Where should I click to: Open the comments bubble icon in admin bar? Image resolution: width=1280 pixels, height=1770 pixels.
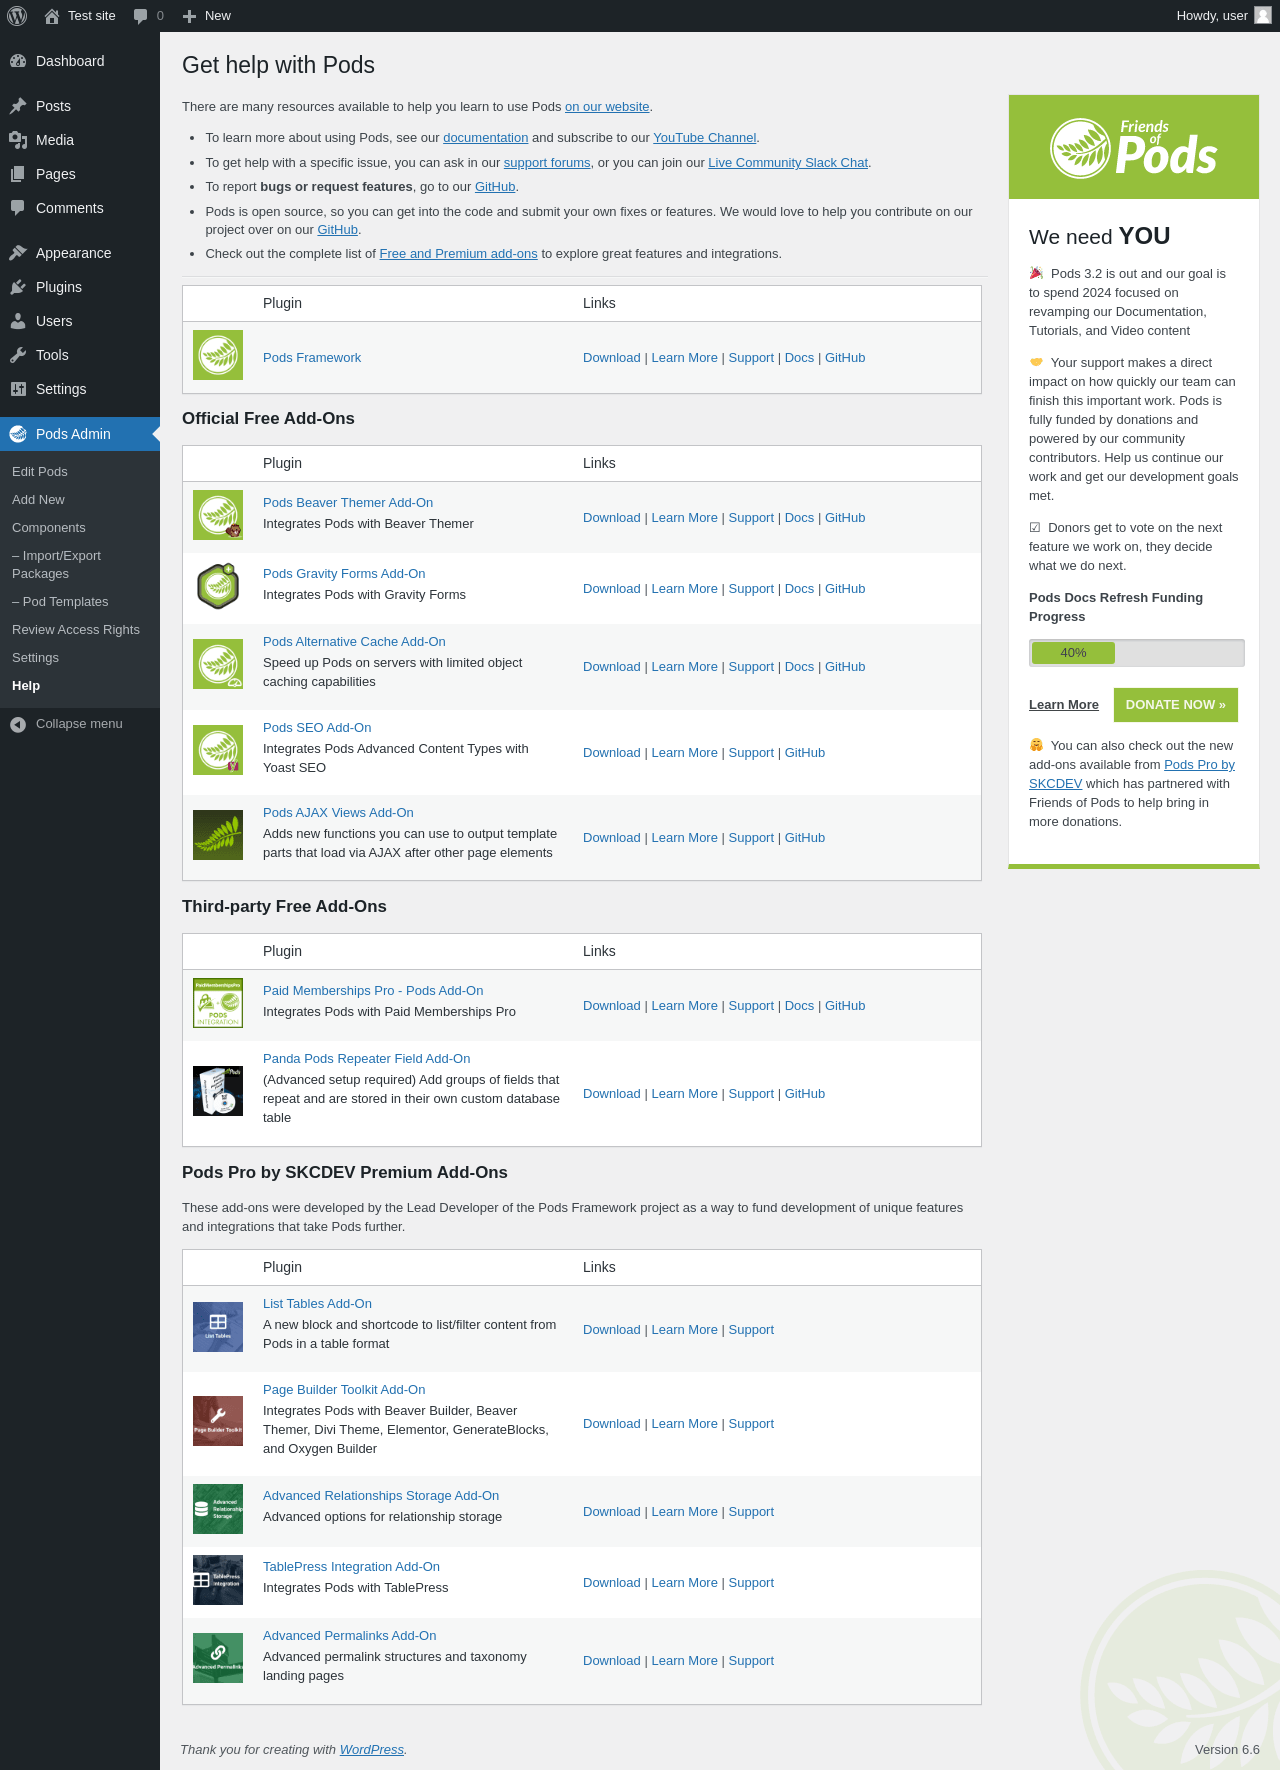(140, 16)
